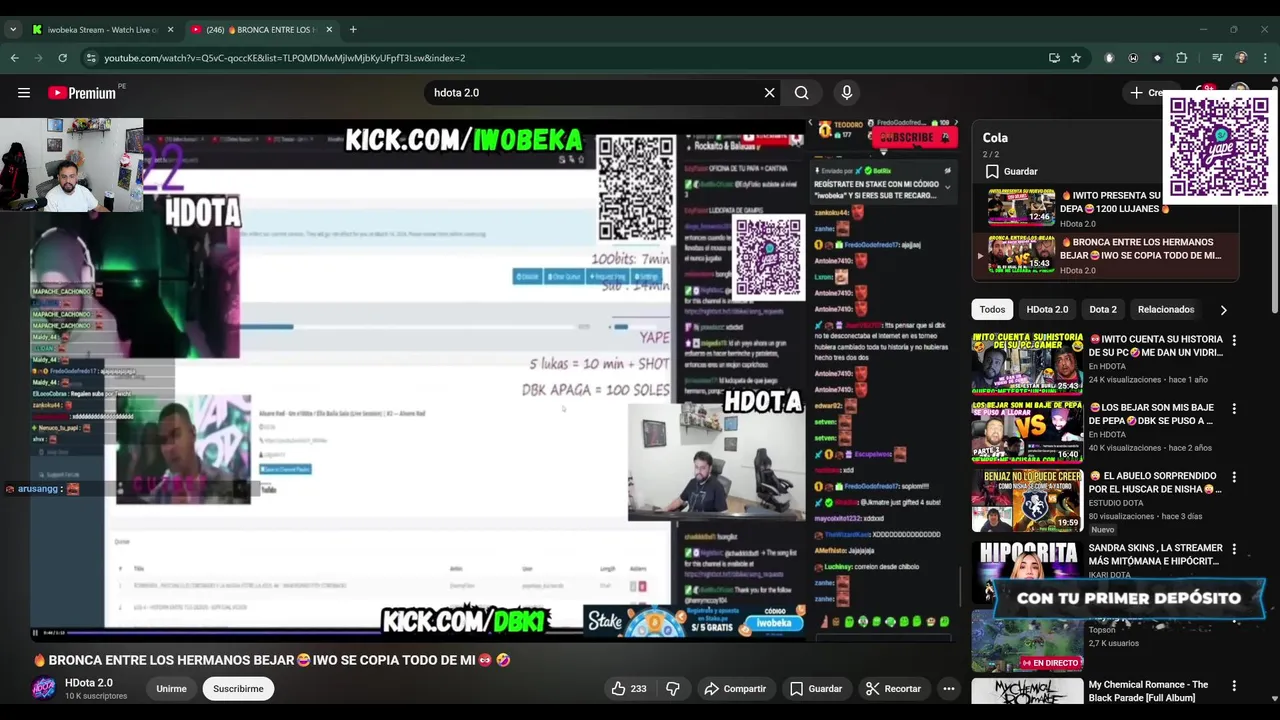Screen dimensions: 1280x720
Task: Open video LOS BEJAR SON MIS BAJE
Action: tap(1151, 414)
